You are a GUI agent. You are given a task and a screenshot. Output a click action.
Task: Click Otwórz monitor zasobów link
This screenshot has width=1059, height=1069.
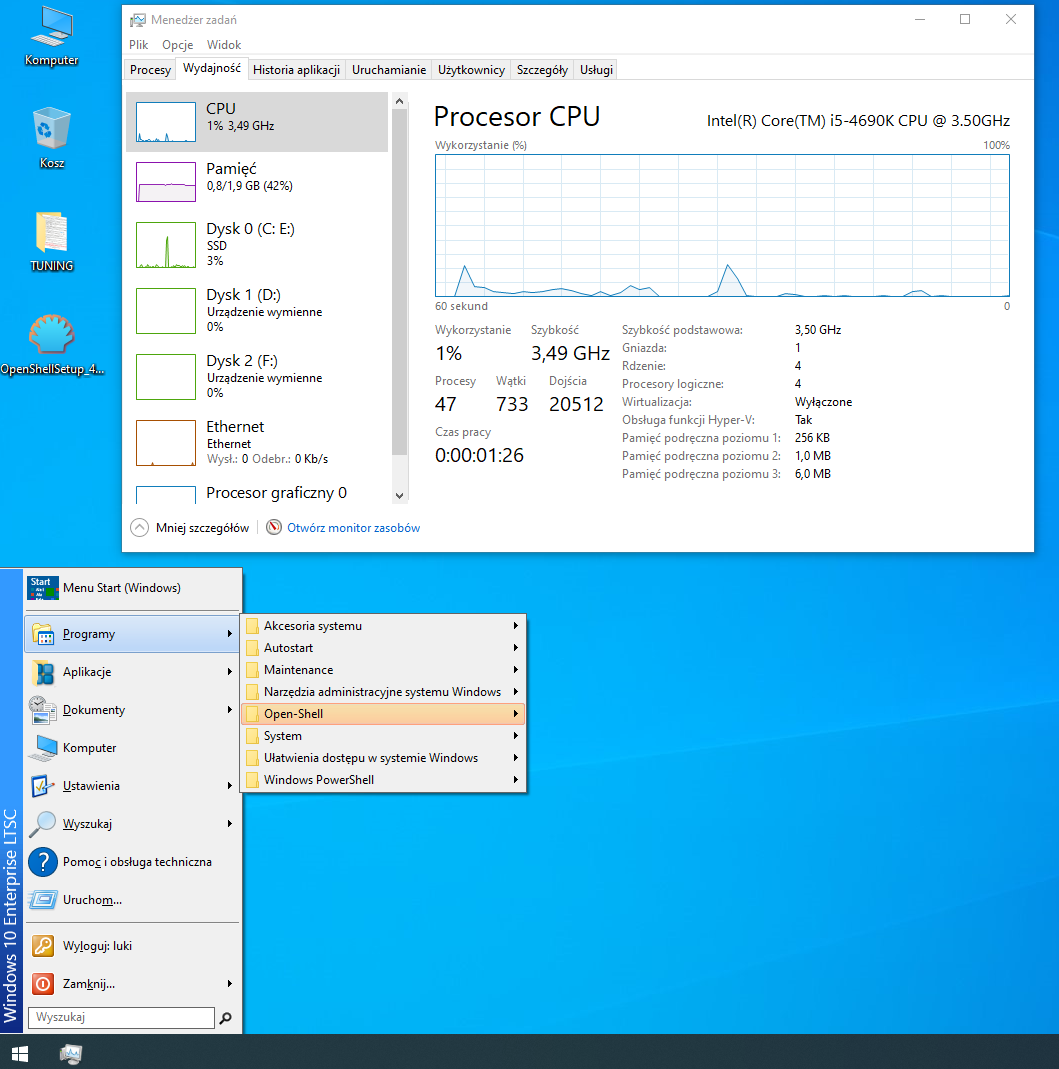[x=353, y=528]
